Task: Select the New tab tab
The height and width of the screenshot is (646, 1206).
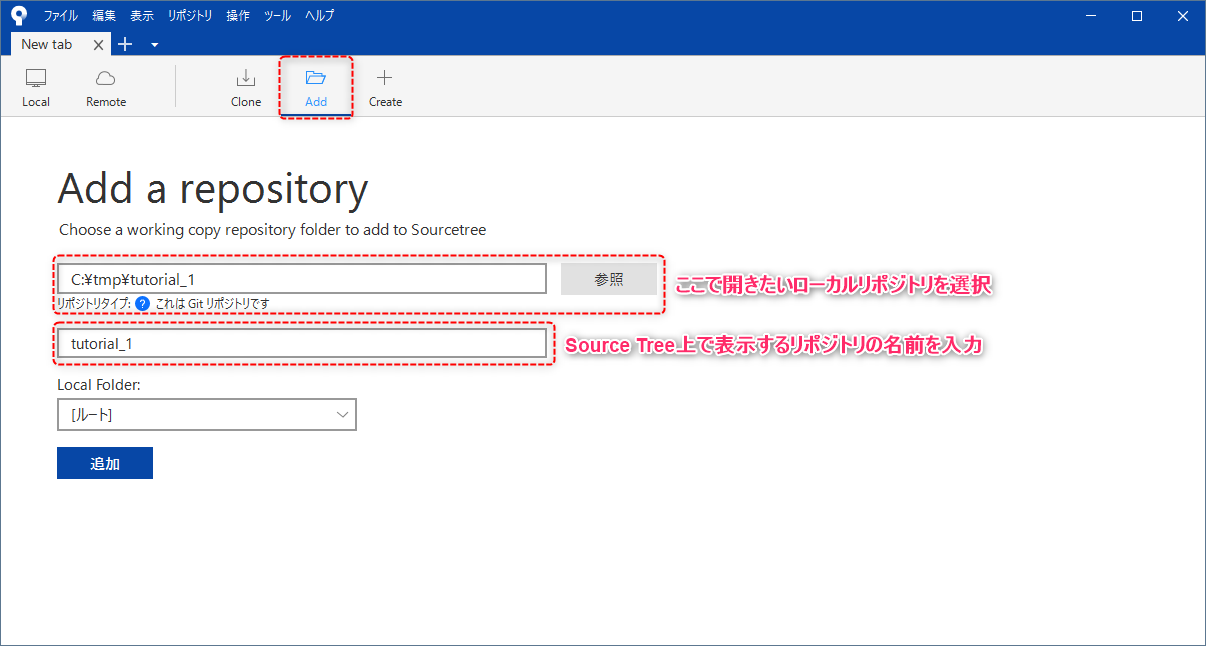Action: point(47,44)
